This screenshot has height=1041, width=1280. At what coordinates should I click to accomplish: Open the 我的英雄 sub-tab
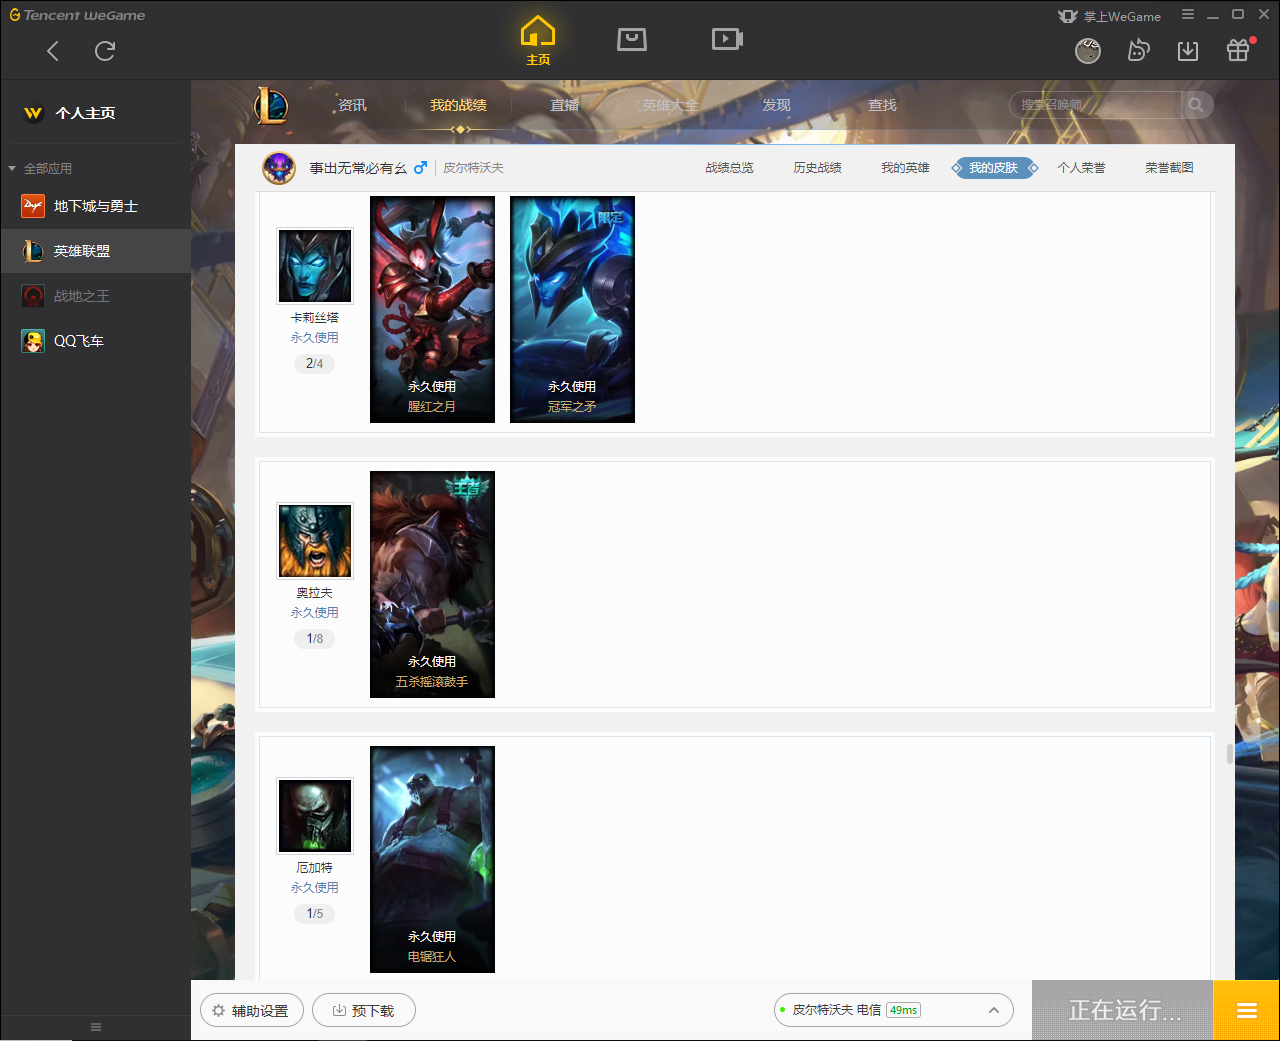[905, 168]
